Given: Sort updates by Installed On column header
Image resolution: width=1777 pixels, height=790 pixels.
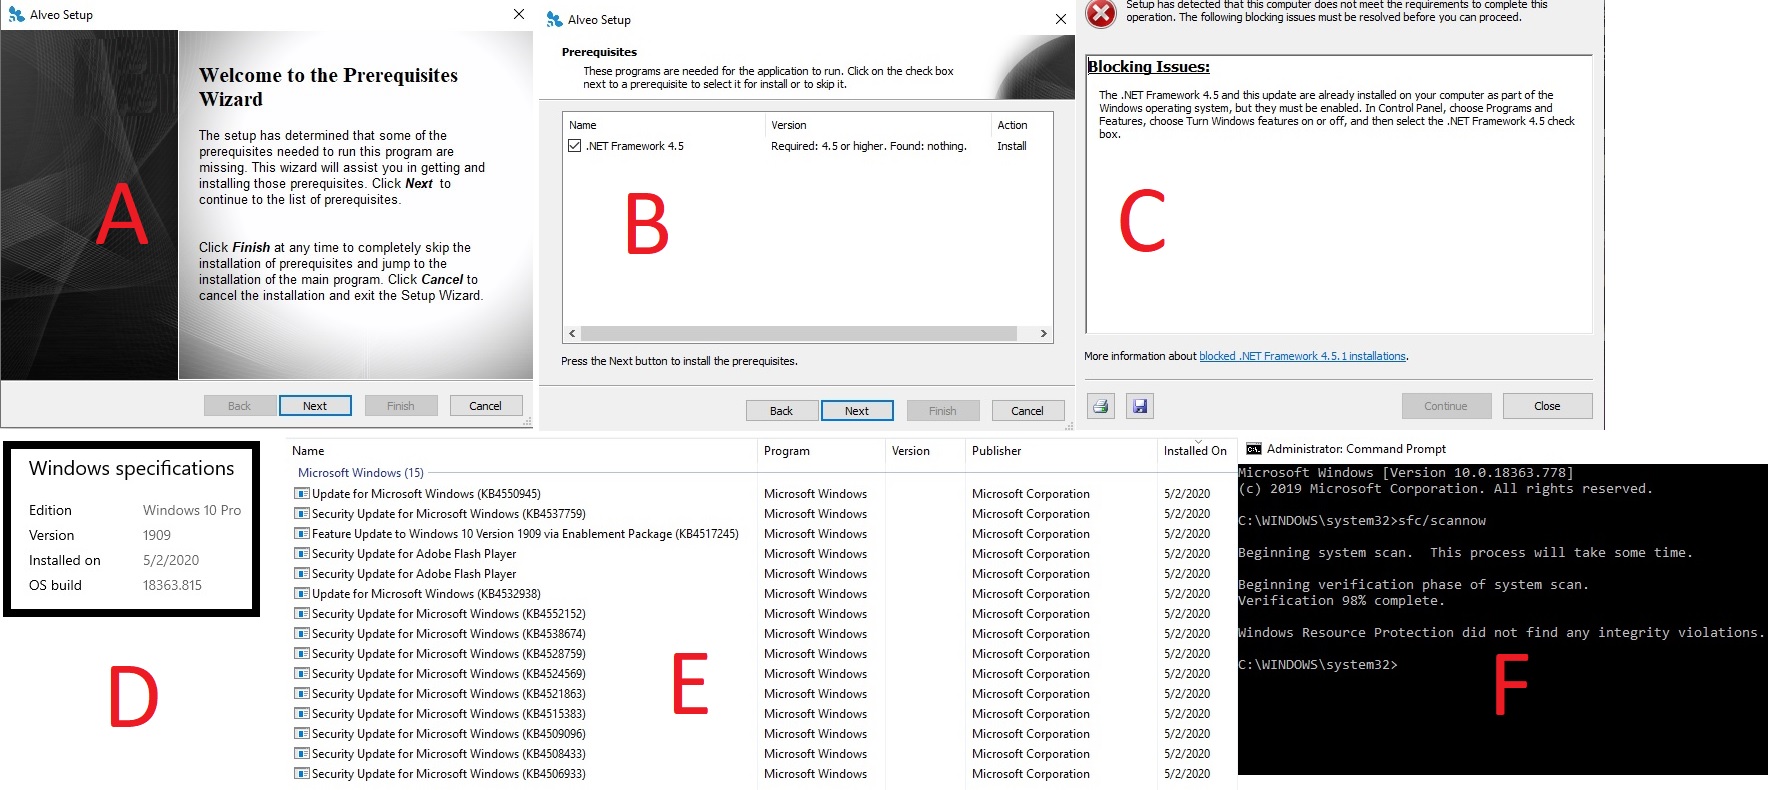Looking at the screenshot, I should point(1197,451).
